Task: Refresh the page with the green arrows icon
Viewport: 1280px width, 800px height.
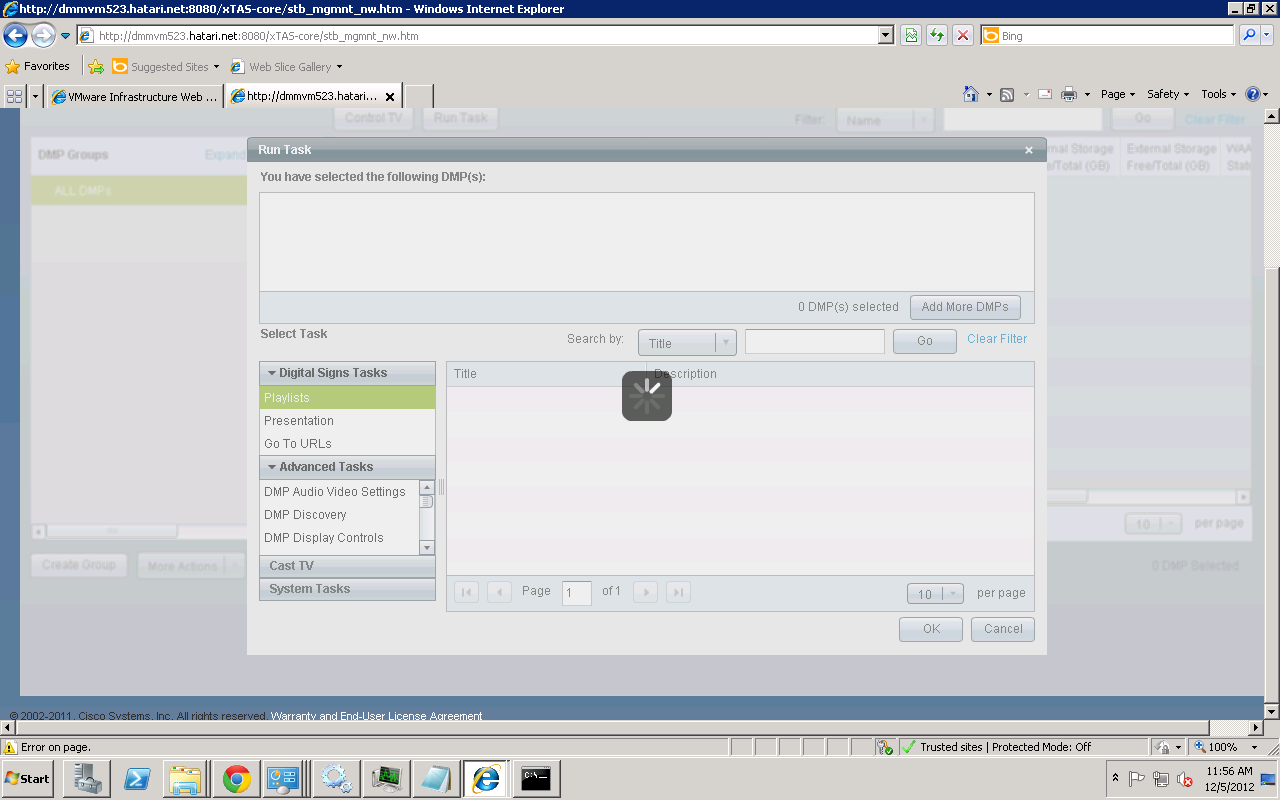Action: point(937,36)
